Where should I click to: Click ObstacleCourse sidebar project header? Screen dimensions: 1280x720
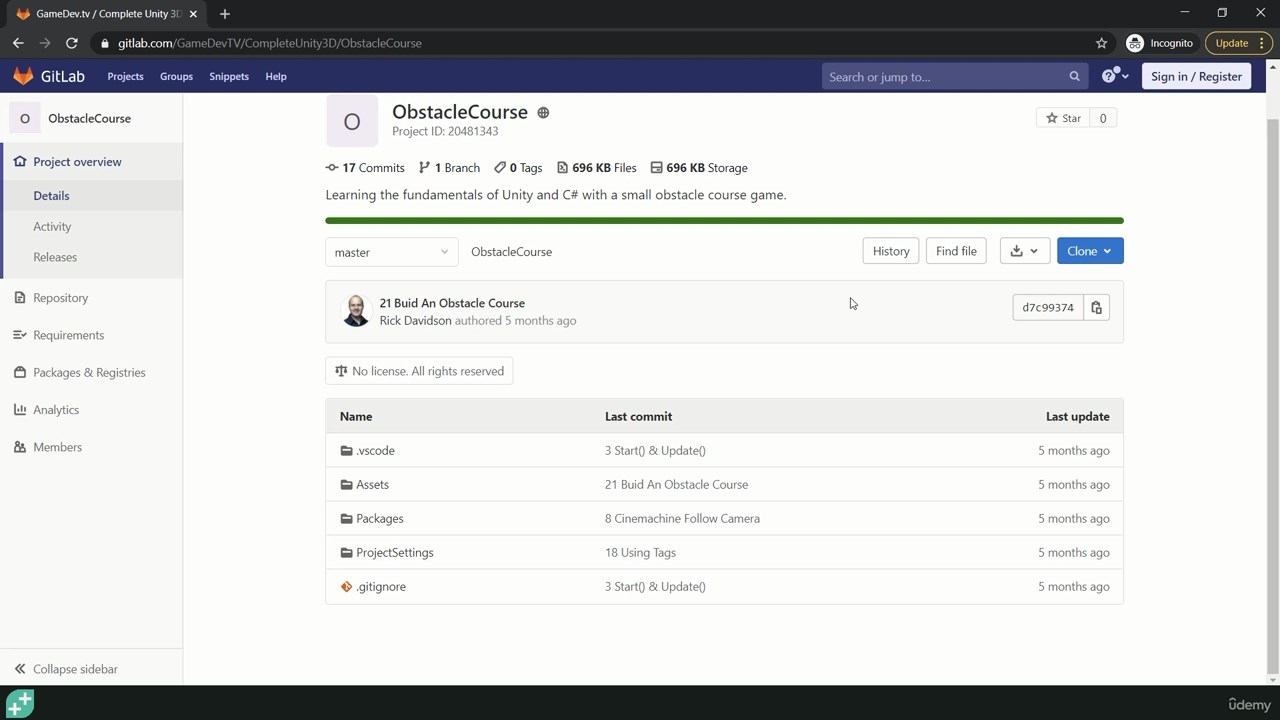91,118
